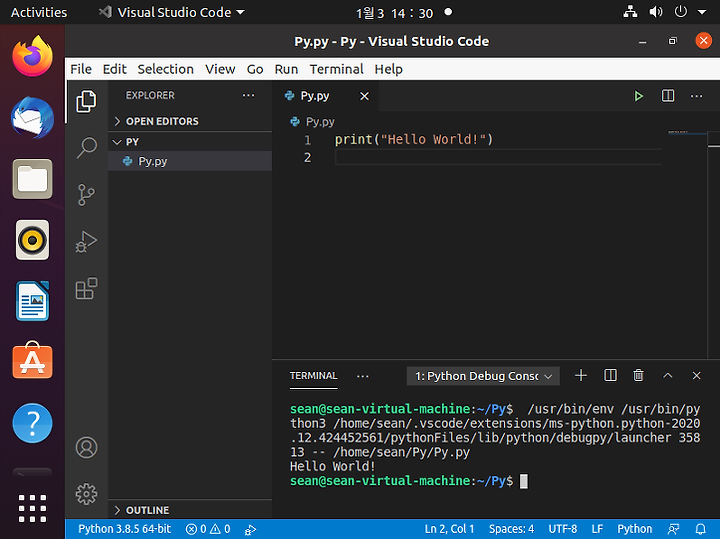Launch Thunderbird mail from the dock
Screen dimensions: 720x539
click(x=32, y=118)
